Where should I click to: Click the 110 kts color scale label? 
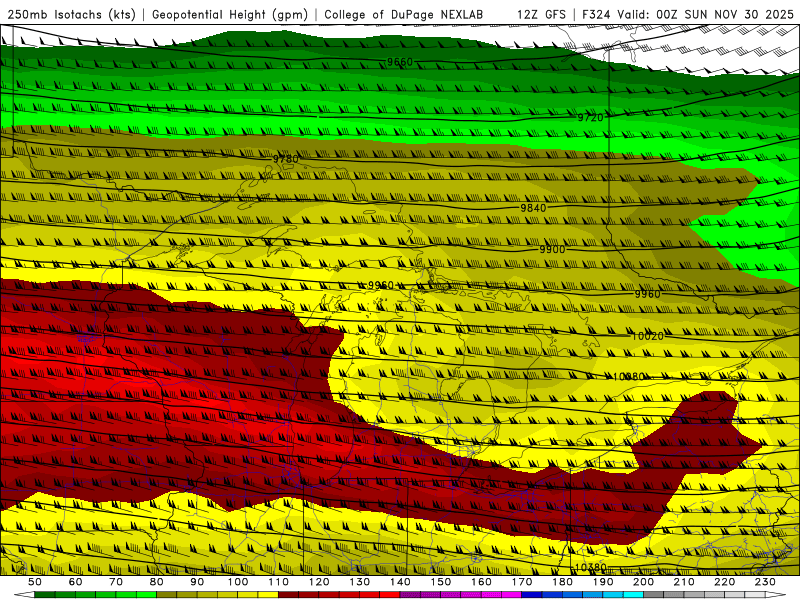(x=279, y=582)
